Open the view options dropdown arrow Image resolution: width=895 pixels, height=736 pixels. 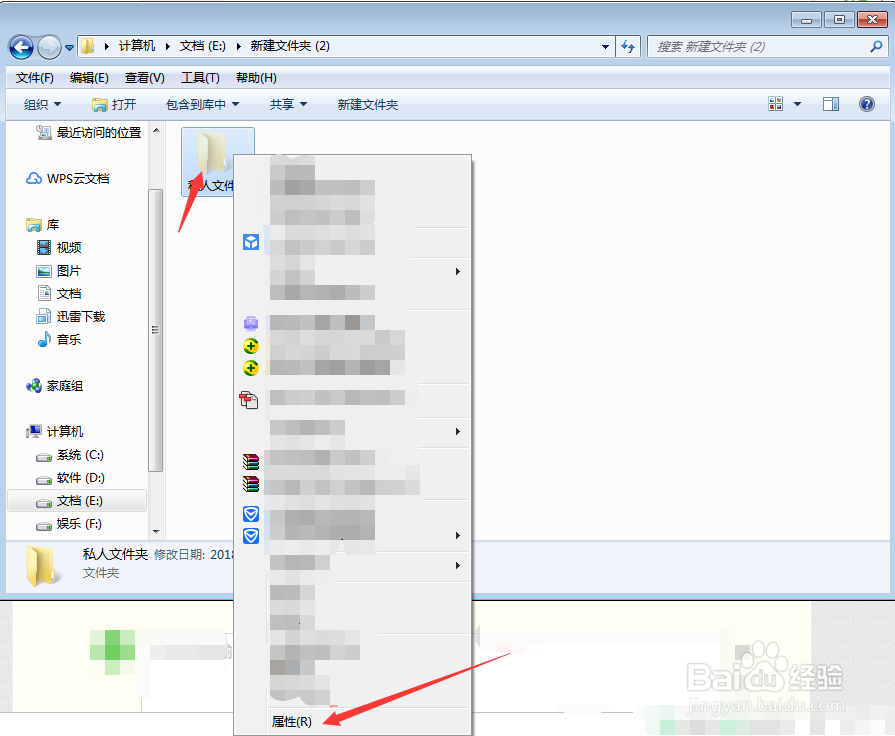click(x=797, y=104)
